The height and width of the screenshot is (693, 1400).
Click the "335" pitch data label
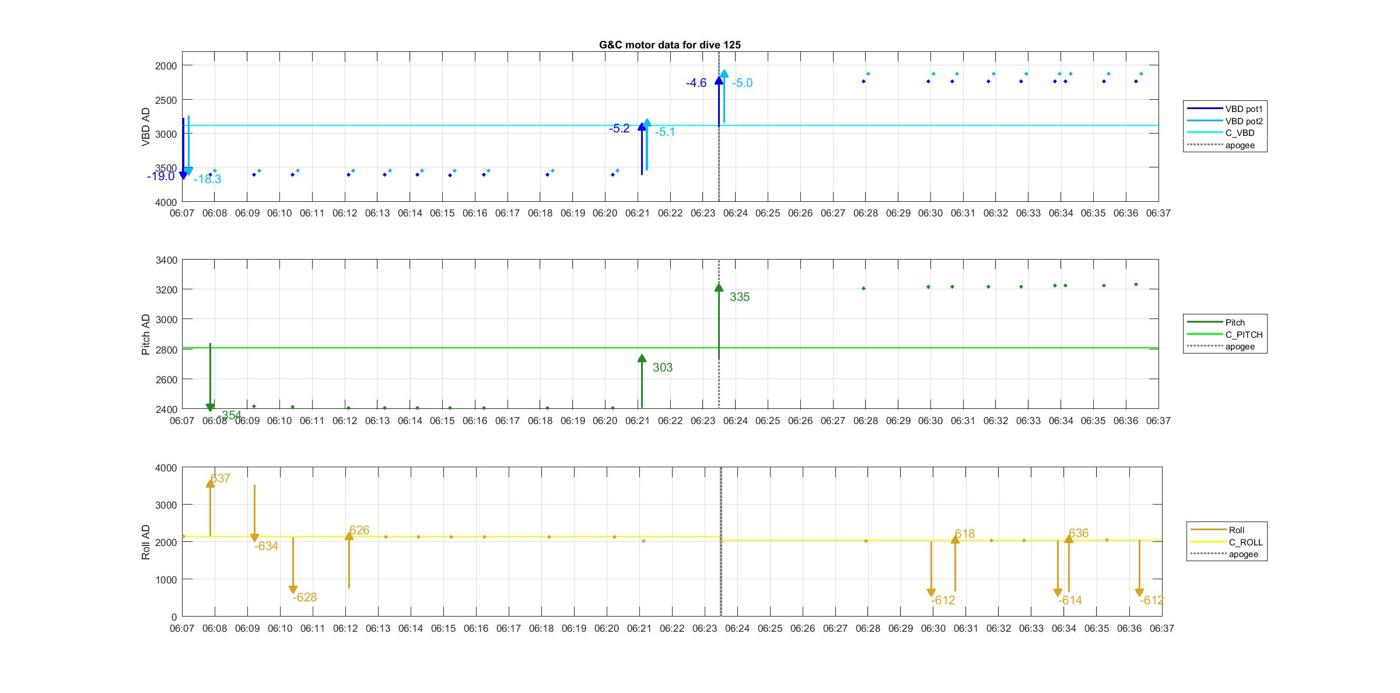pos(739,298)
